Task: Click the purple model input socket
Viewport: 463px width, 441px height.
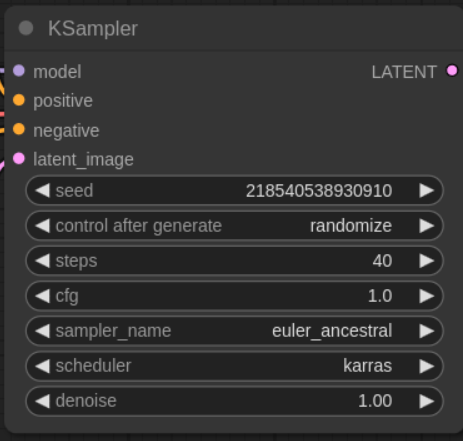Action: coord(19,71)
